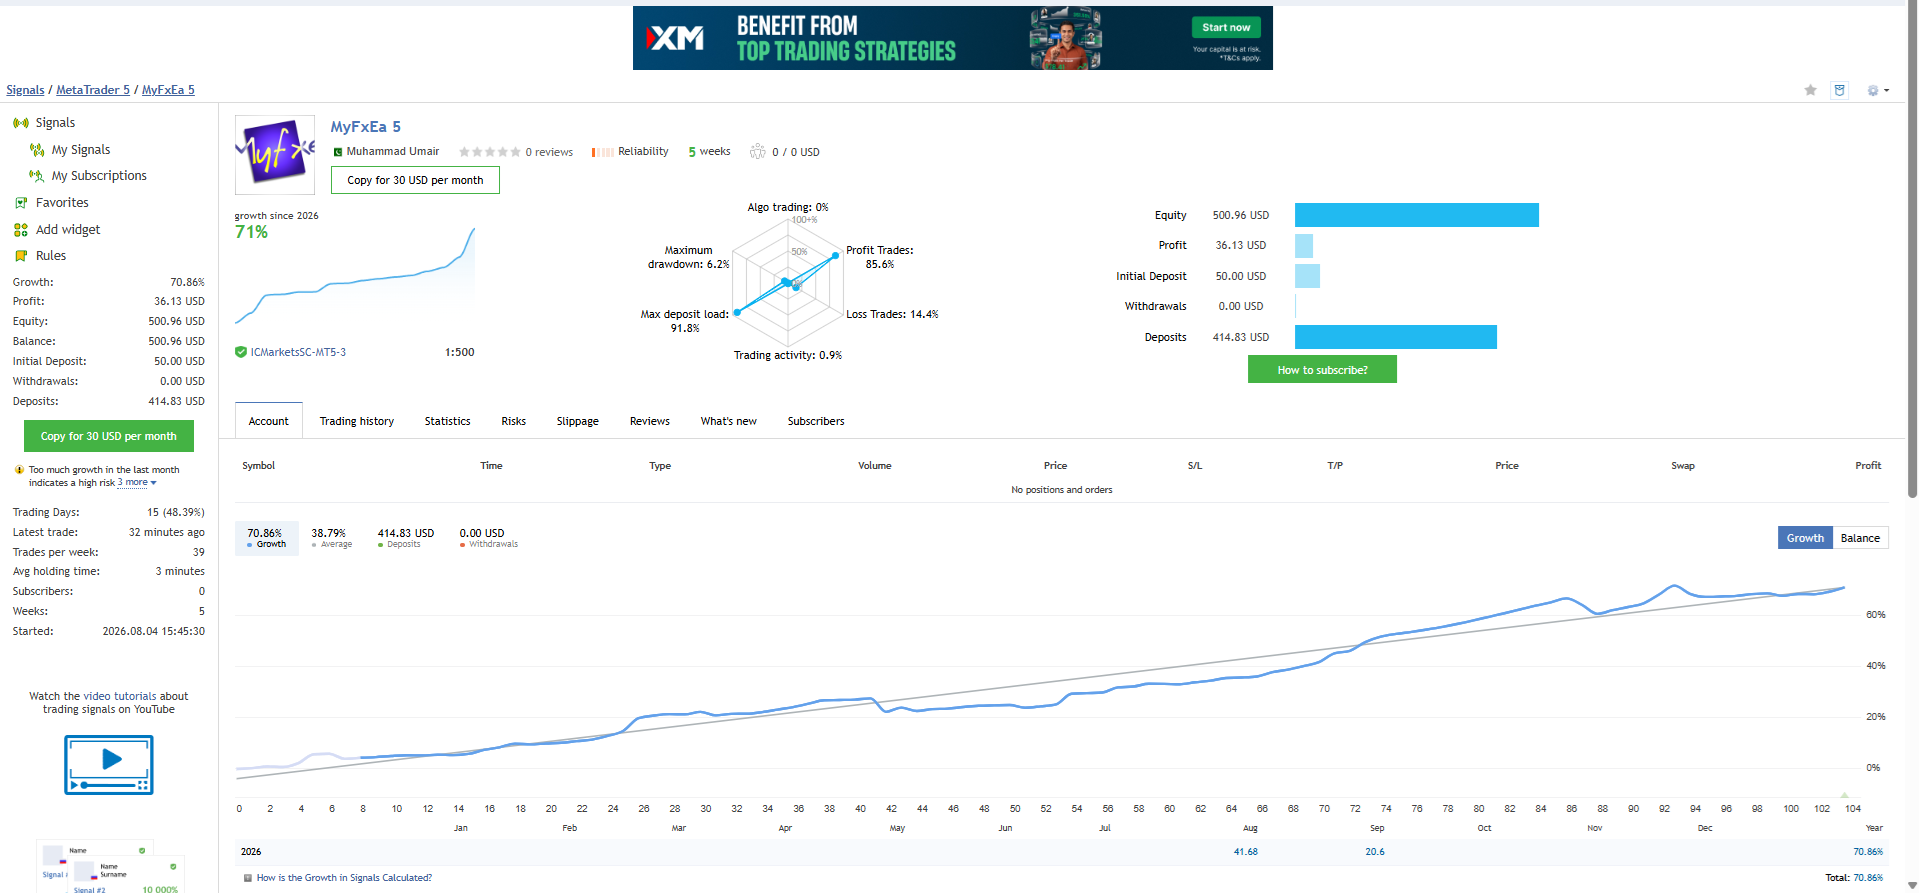Screen dimensions: 1919x893
Task: Open How is Growth Calculated link
Action: tap(344, 878)
